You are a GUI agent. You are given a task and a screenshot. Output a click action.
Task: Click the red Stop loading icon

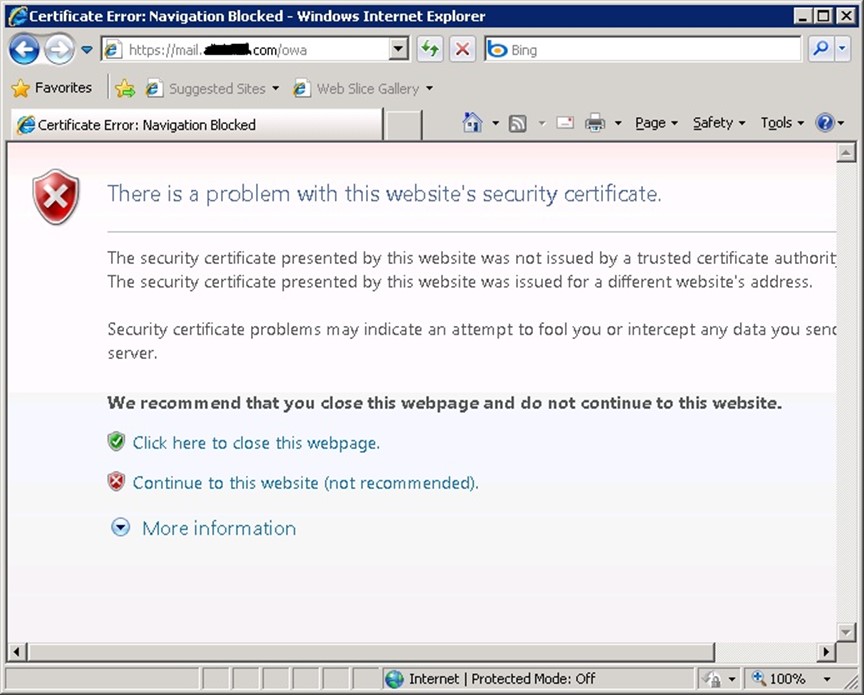[x=462, y=49]
